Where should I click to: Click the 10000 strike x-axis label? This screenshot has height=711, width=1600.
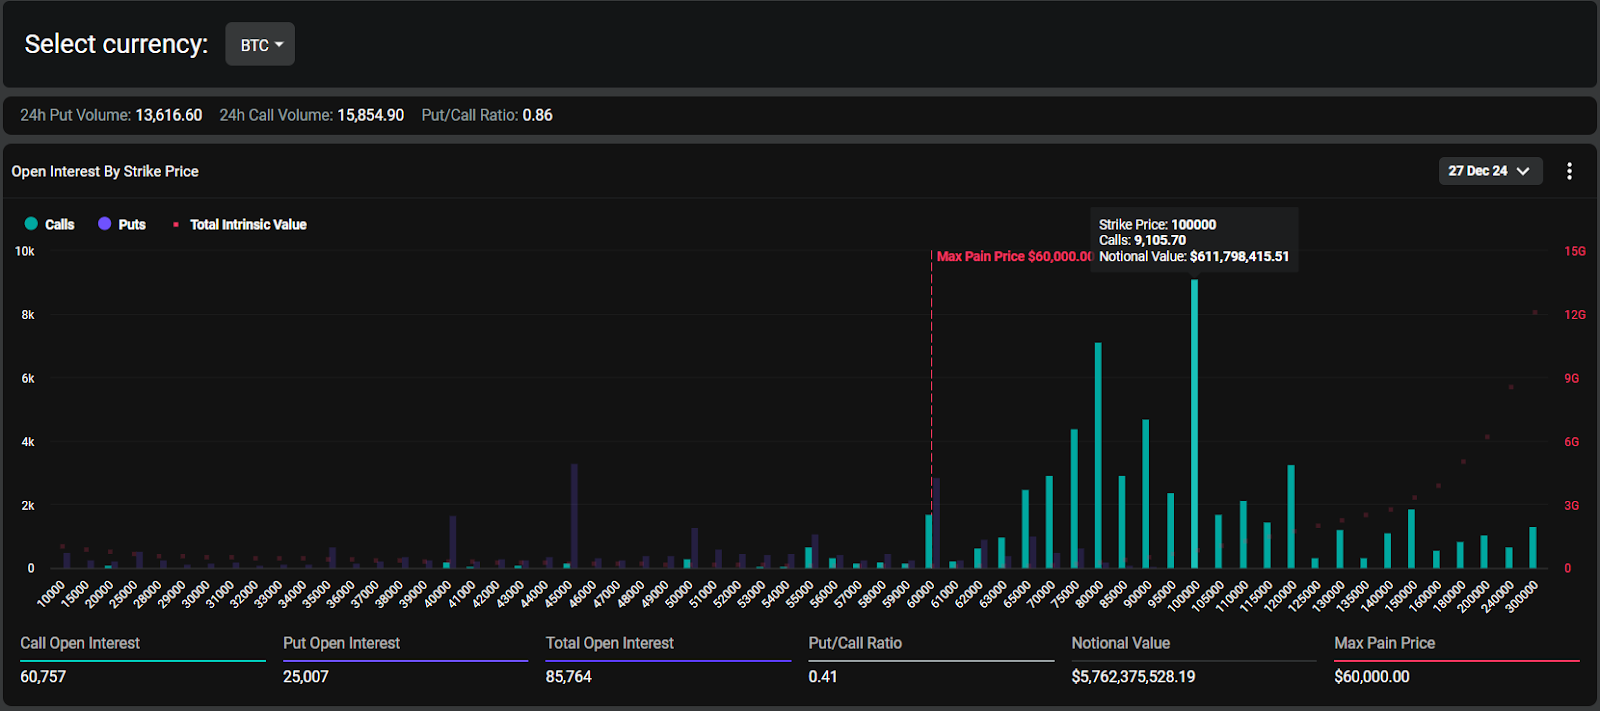(52, 593)
